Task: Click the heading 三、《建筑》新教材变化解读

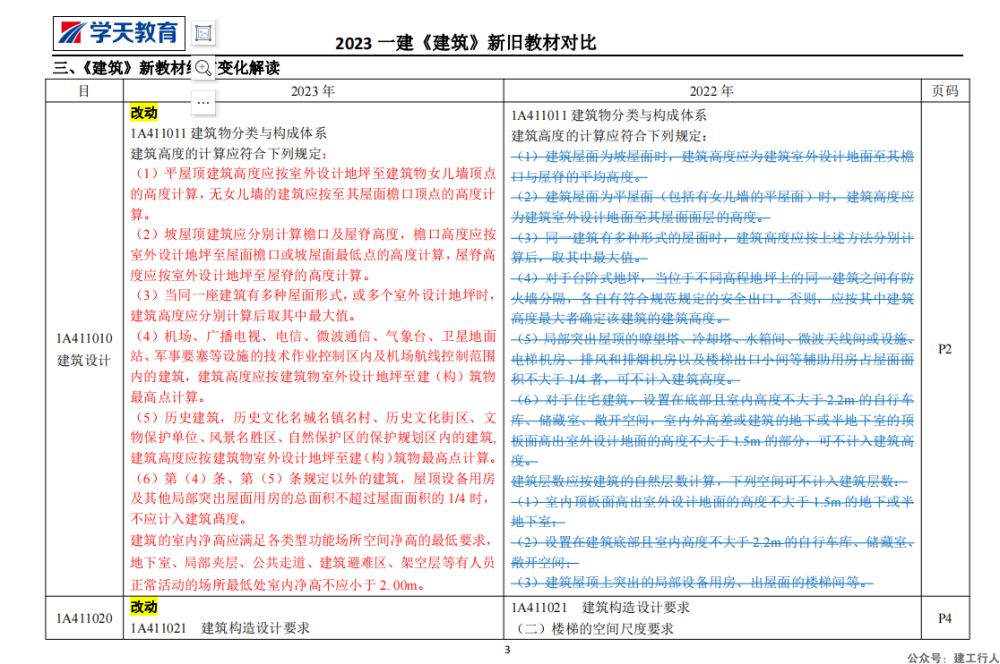Action: (x=166, y=68)
